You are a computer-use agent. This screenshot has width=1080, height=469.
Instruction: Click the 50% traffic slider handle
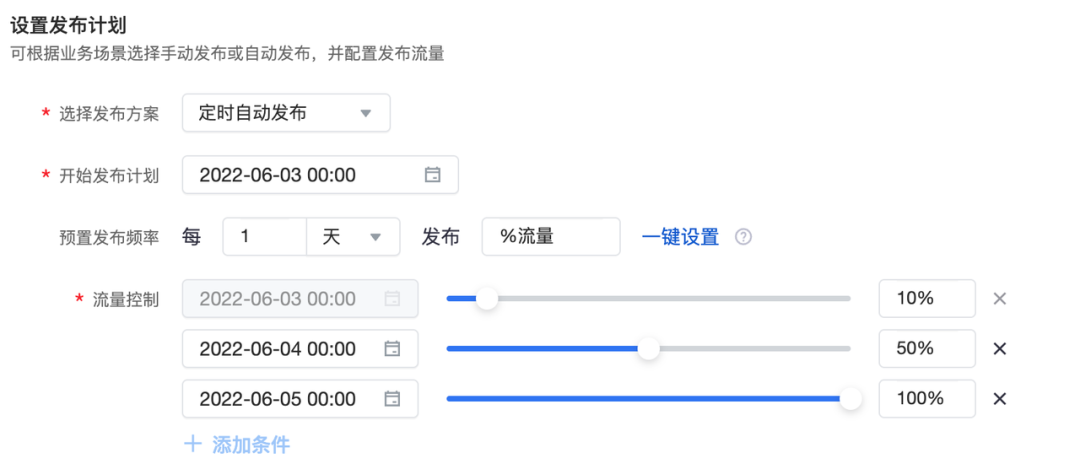coord(649,348)
